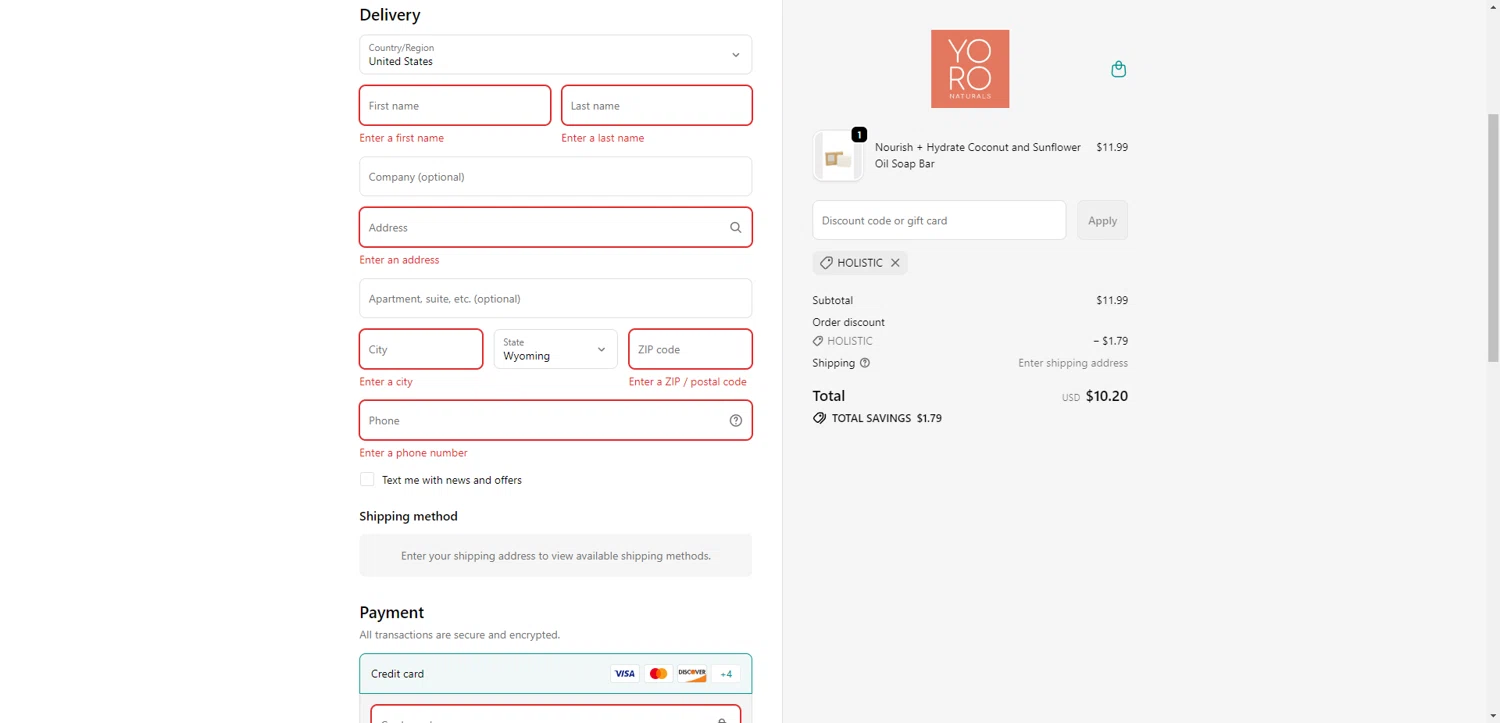
Task: Click the Order discount label
Action: 849,322
